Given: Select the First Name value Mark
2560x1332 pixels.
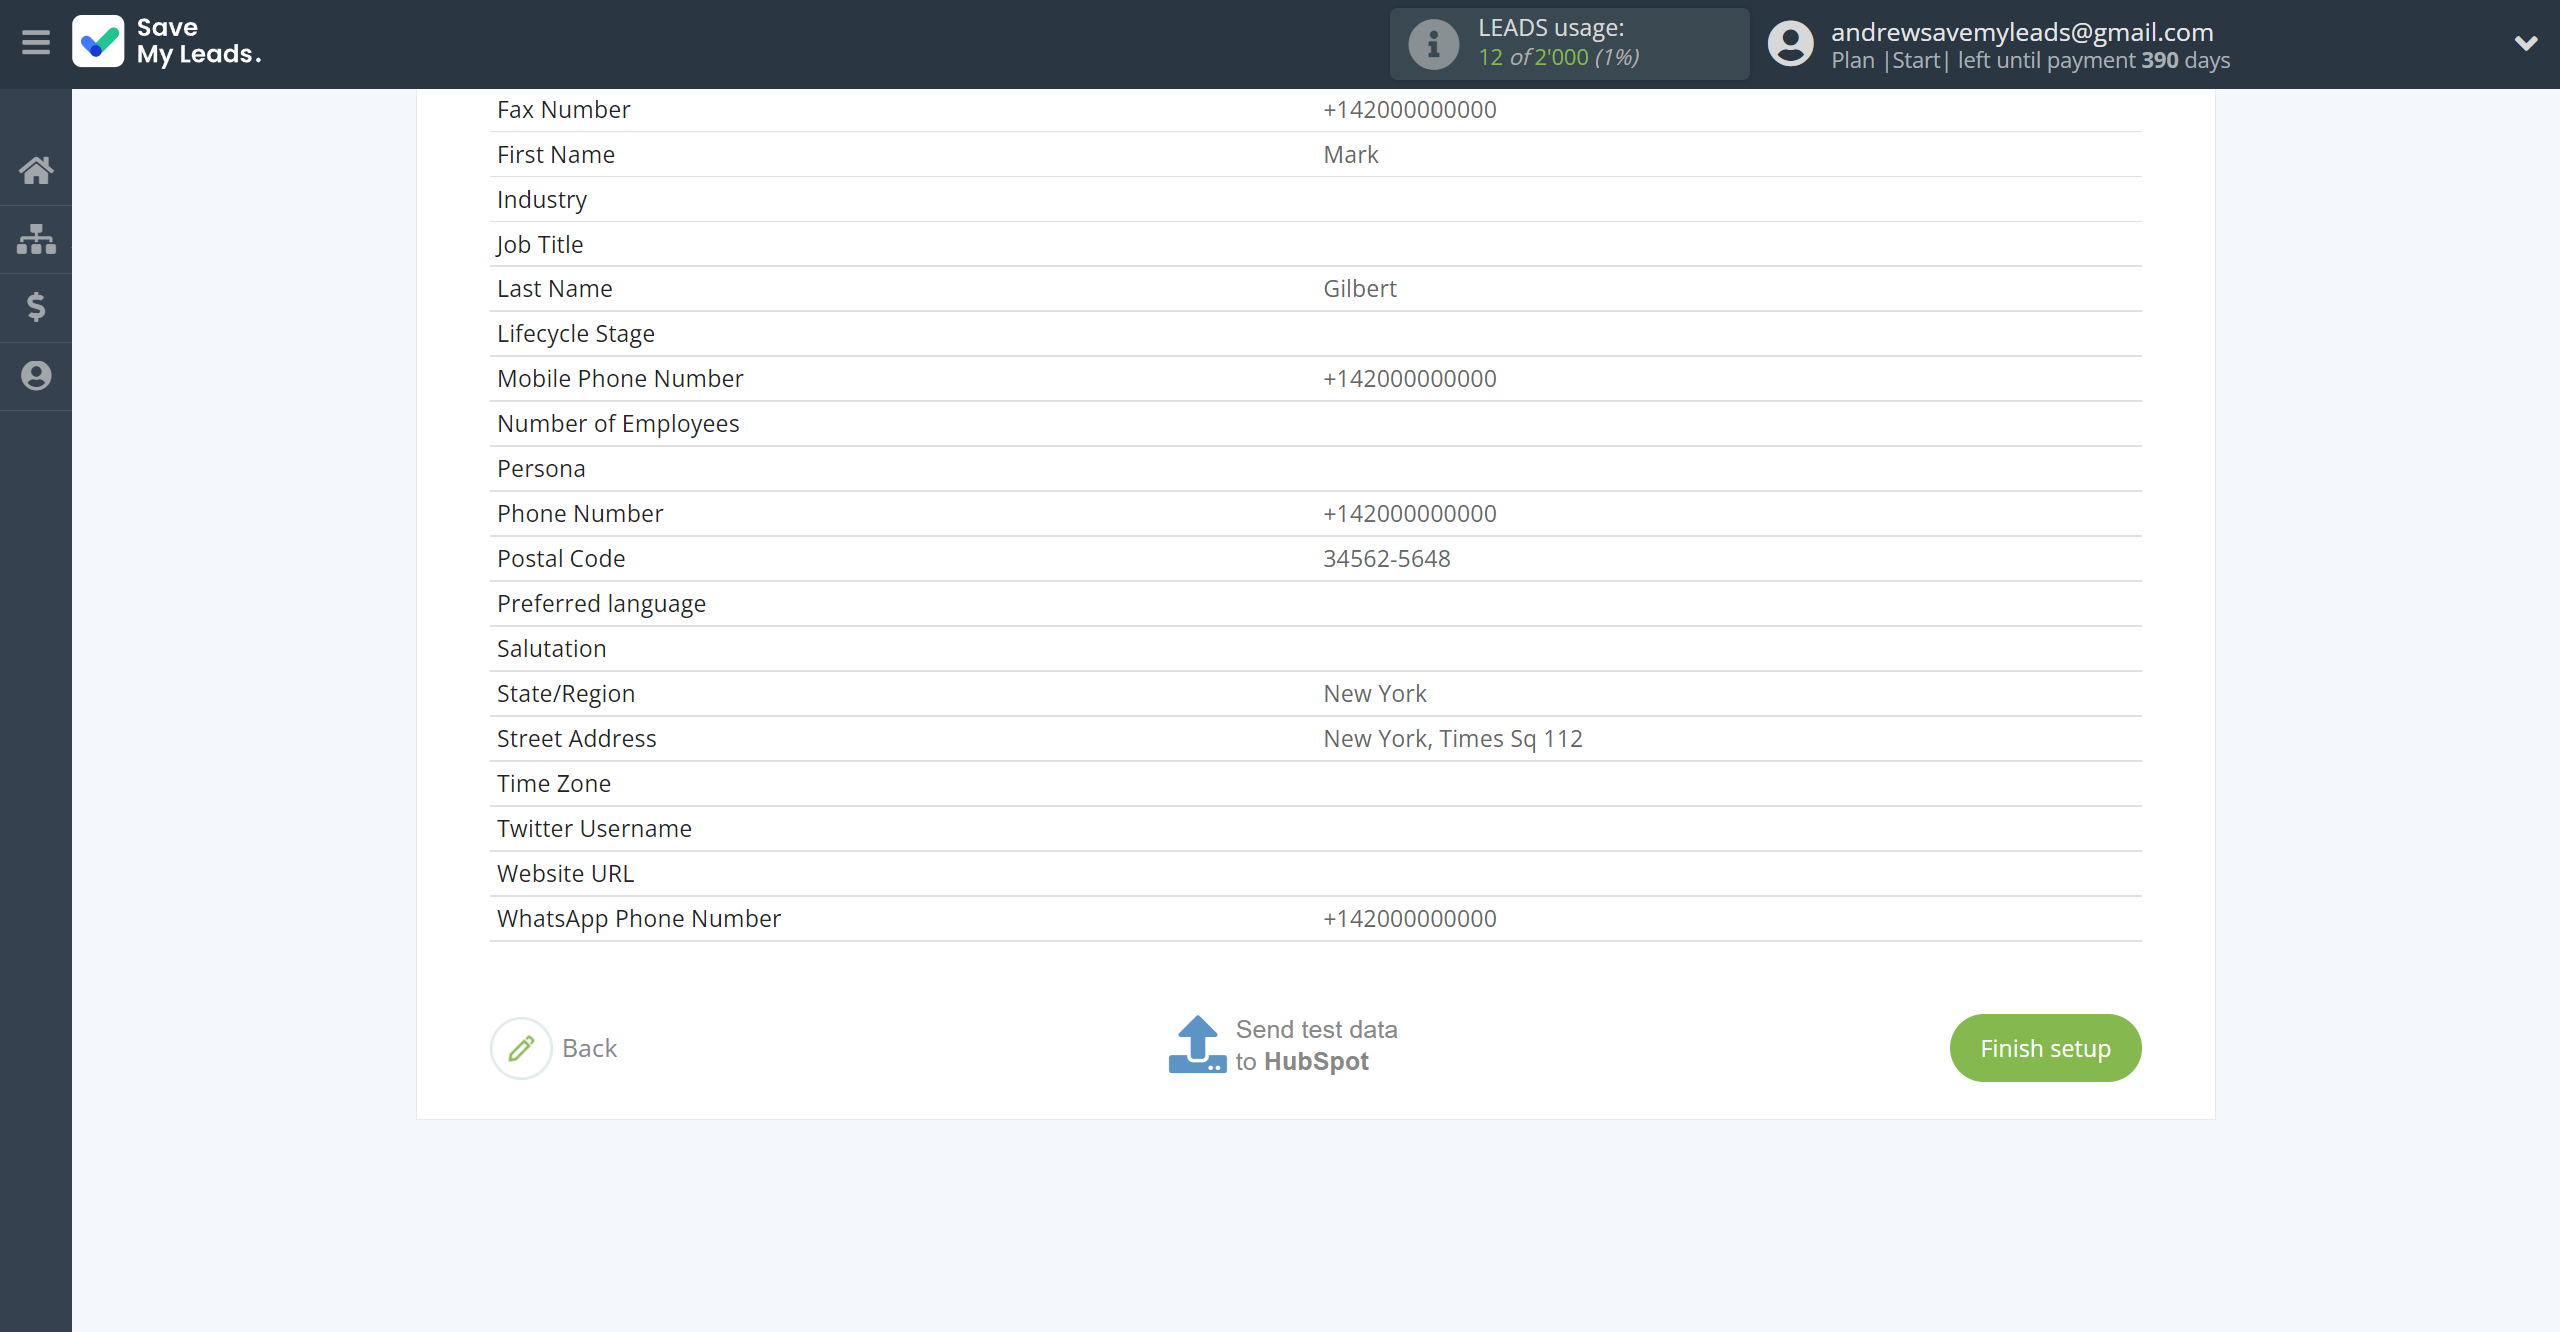Looking at the screenshot, I should click(1351, 154).
